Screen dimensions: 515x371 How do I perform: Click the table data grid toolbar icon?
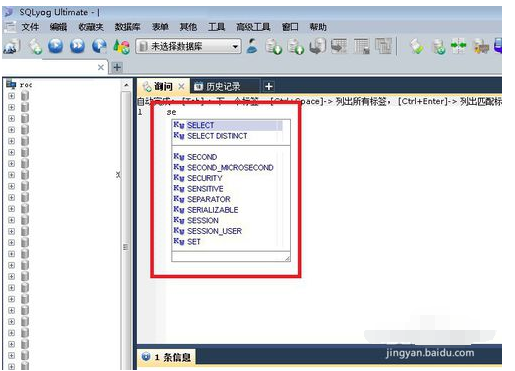coord(361,46)
